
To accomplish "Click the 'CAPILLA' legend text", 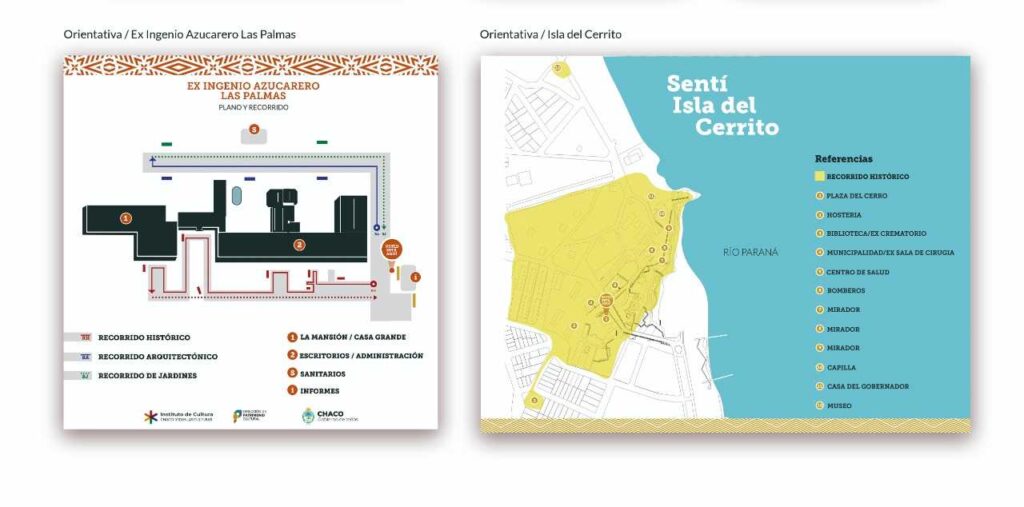I will click(x=841, y=368).
